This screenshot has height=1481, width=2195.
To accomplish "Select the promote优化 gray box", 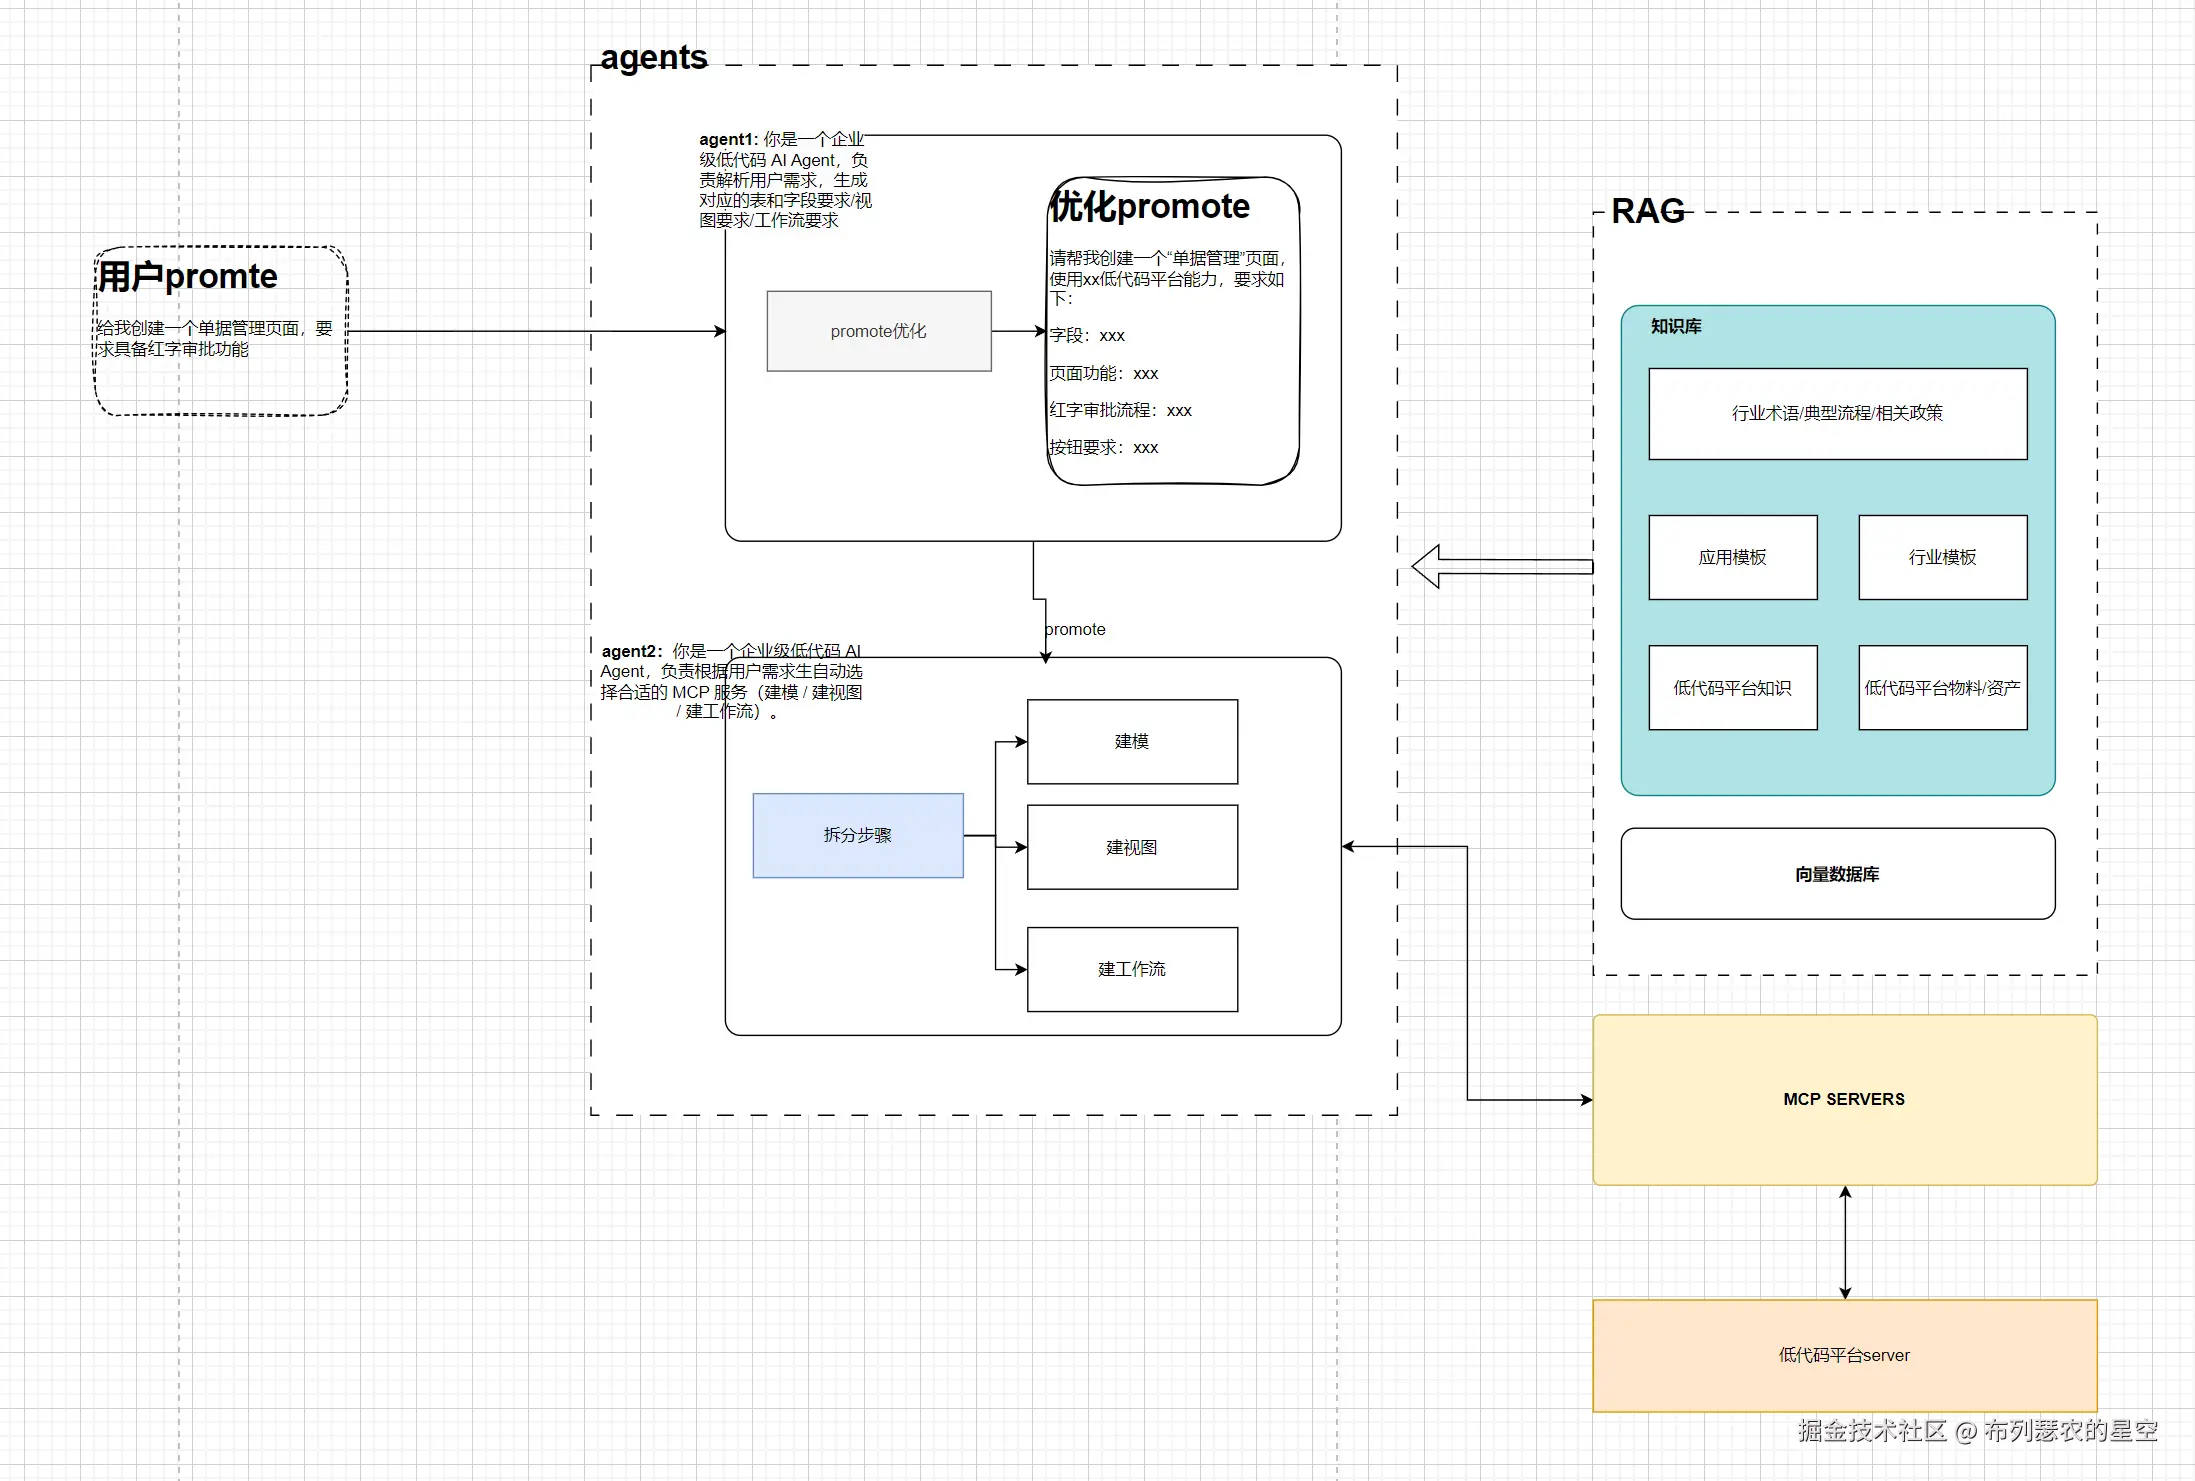I will pyautogui.click(x=878, y=331).
